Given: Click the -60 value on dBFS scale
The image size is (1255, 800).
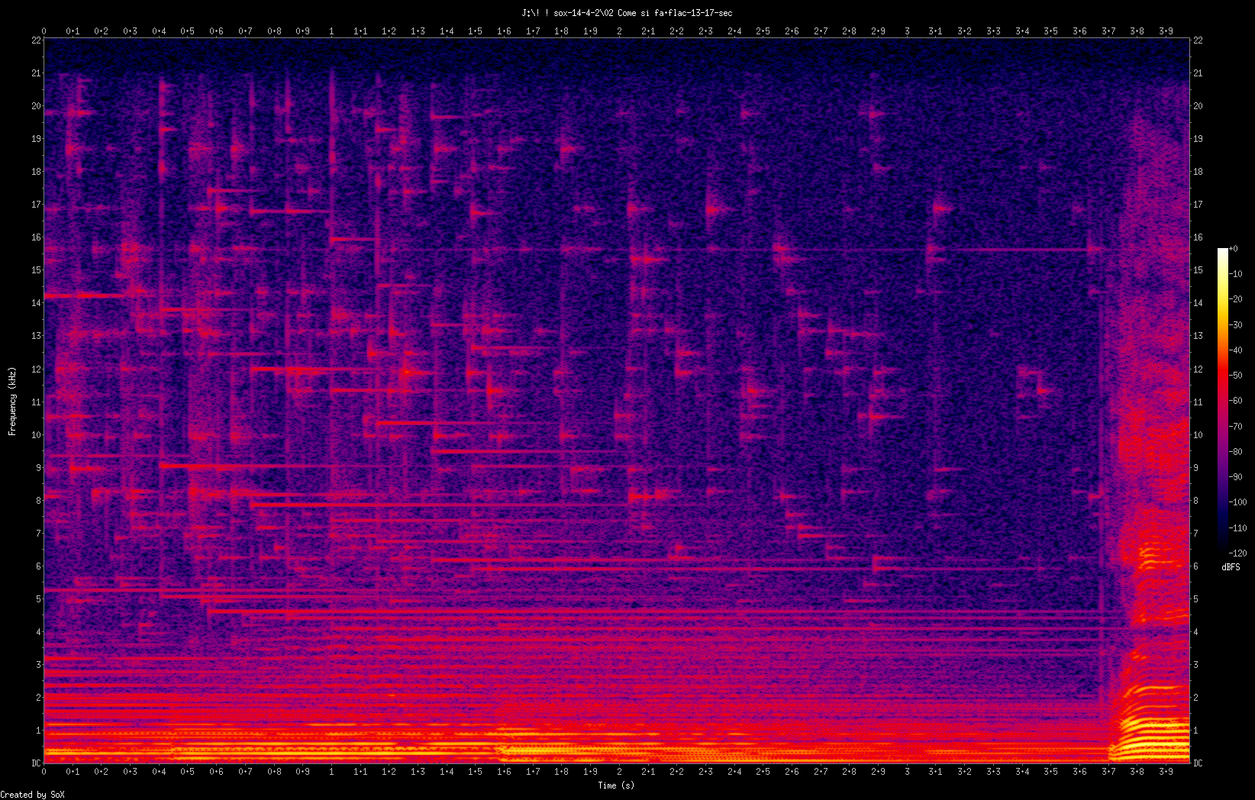Looking at the screenshot, I should point(1237,401).
